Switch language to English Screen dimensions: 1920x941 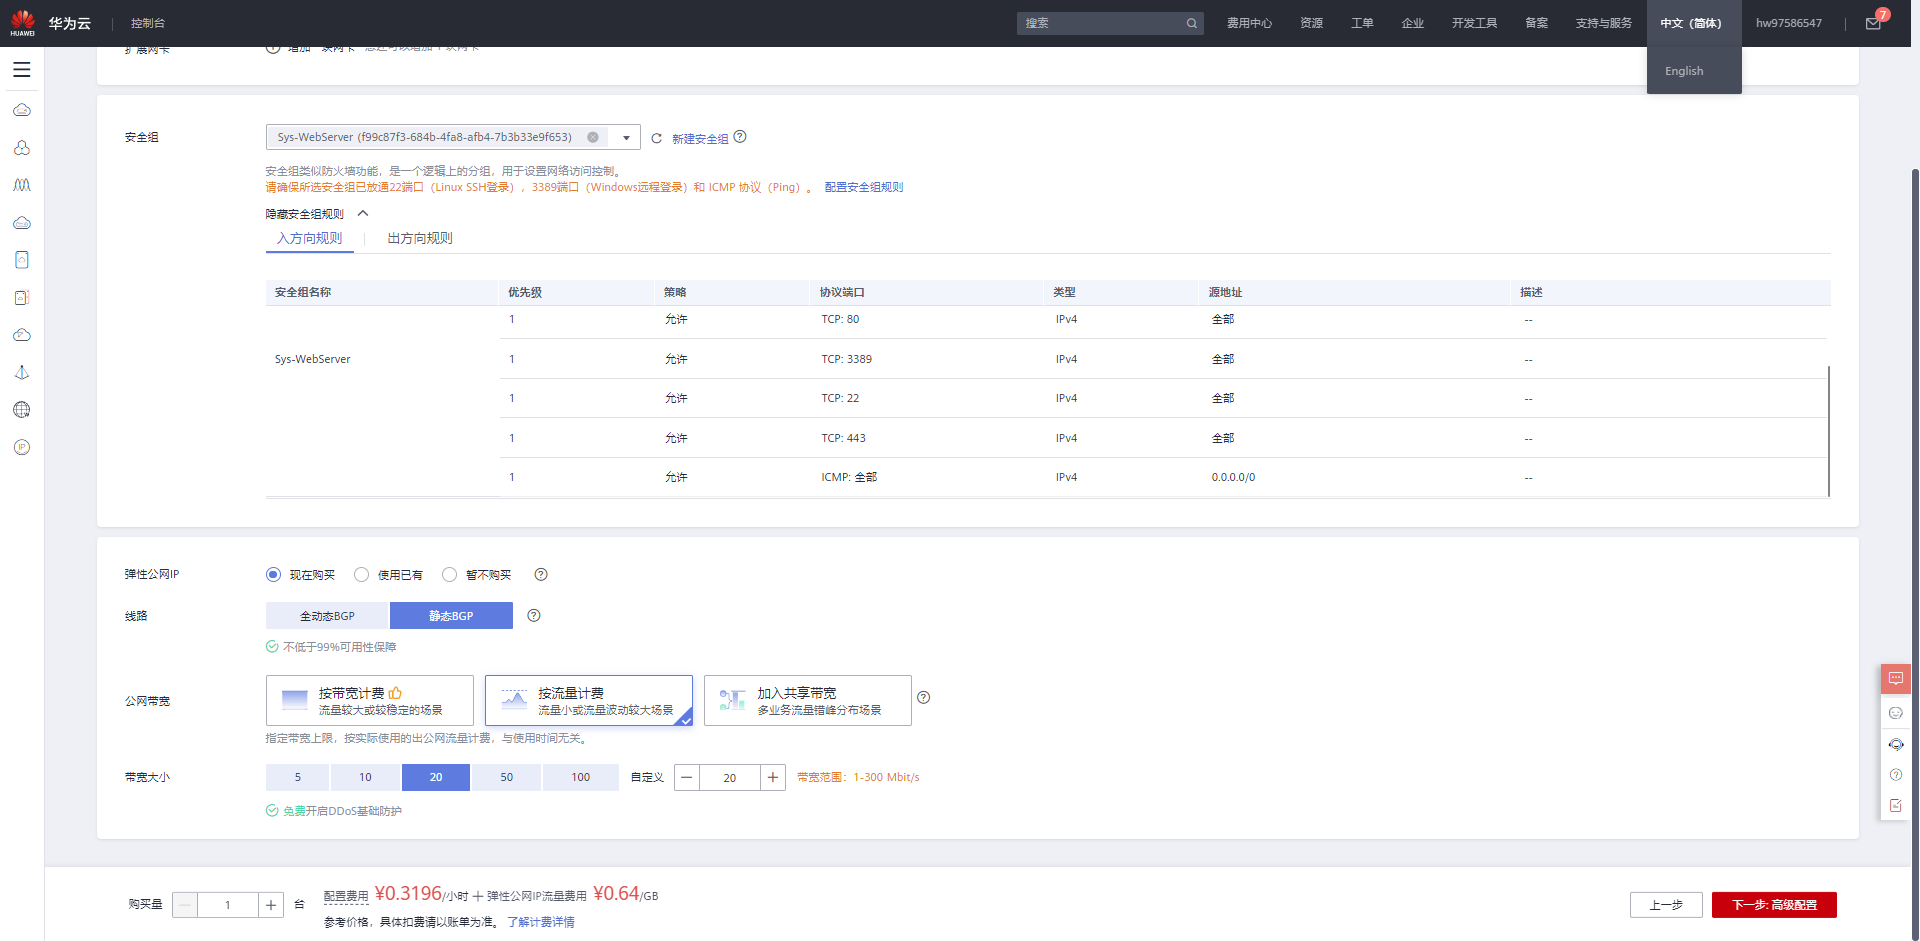tap(1684, 71)
